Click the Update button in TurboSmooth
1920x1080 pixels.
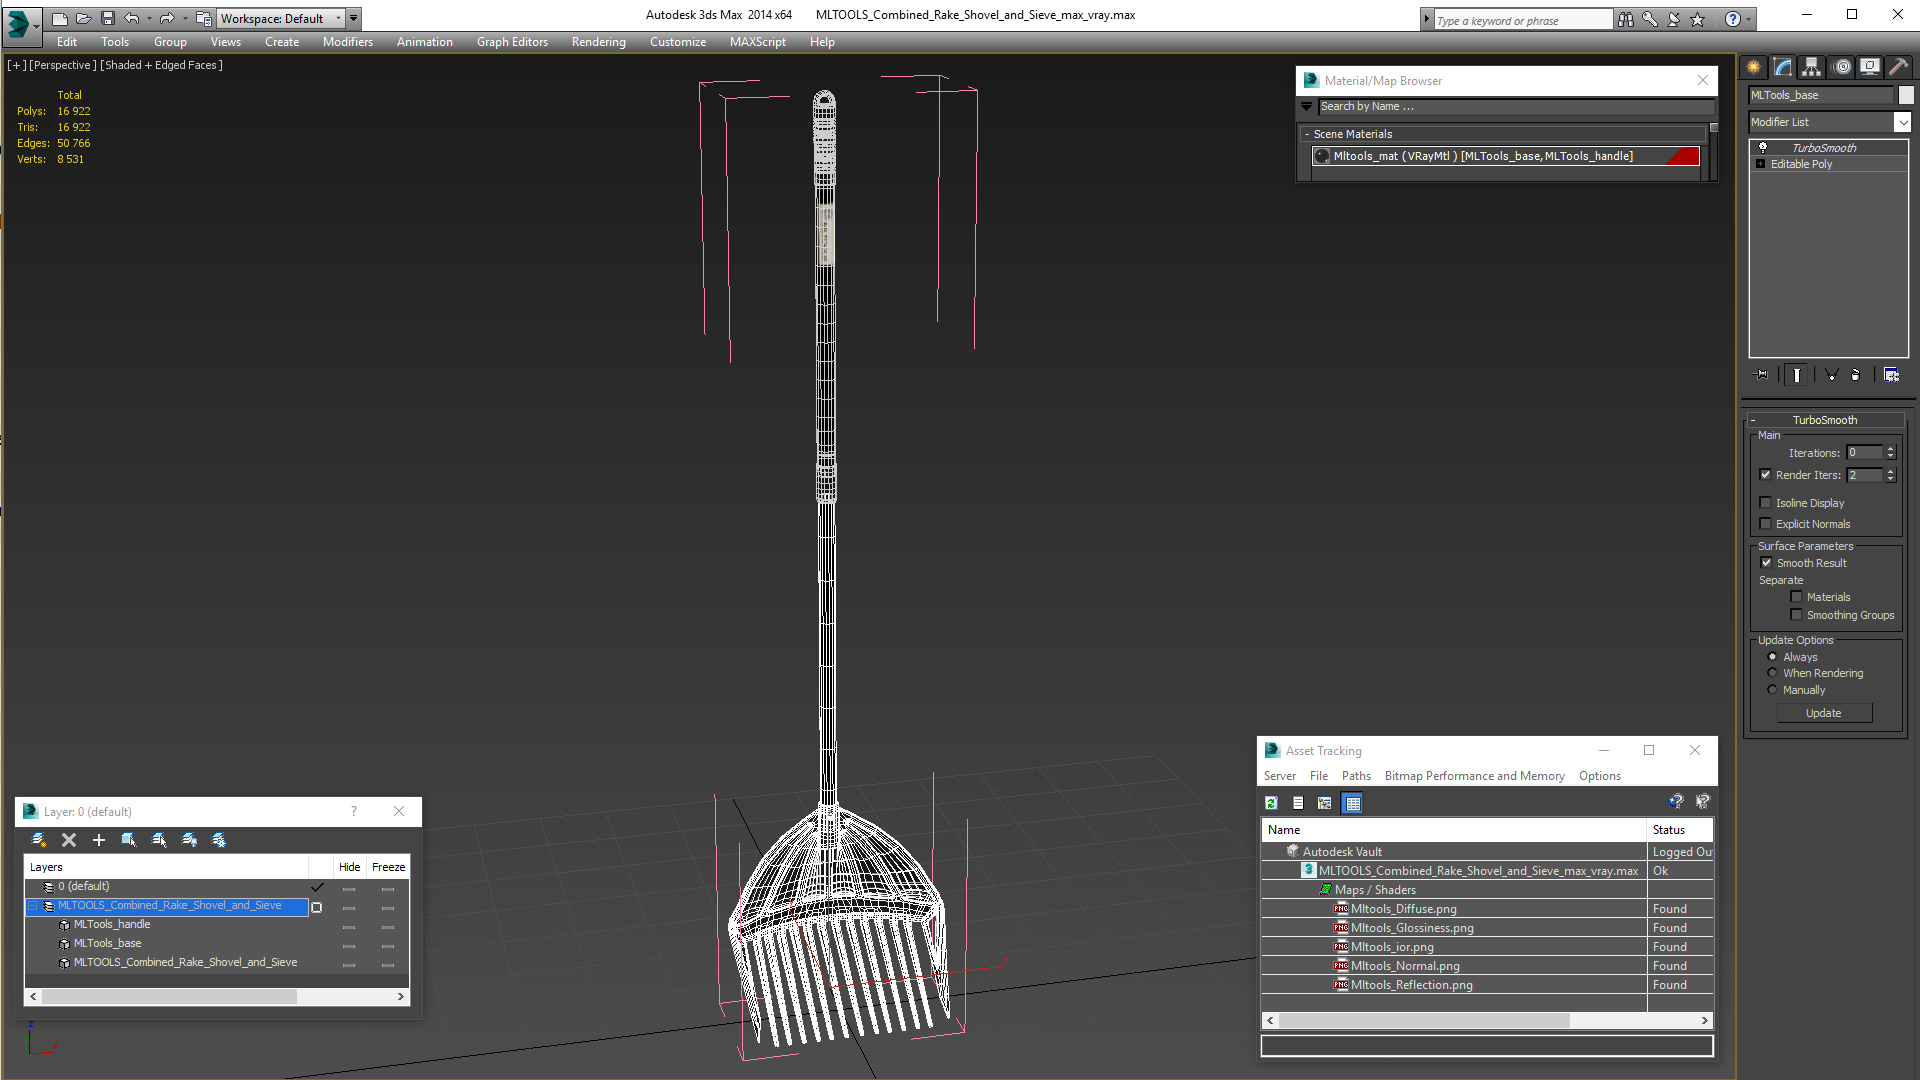(x=1823, y=713)
